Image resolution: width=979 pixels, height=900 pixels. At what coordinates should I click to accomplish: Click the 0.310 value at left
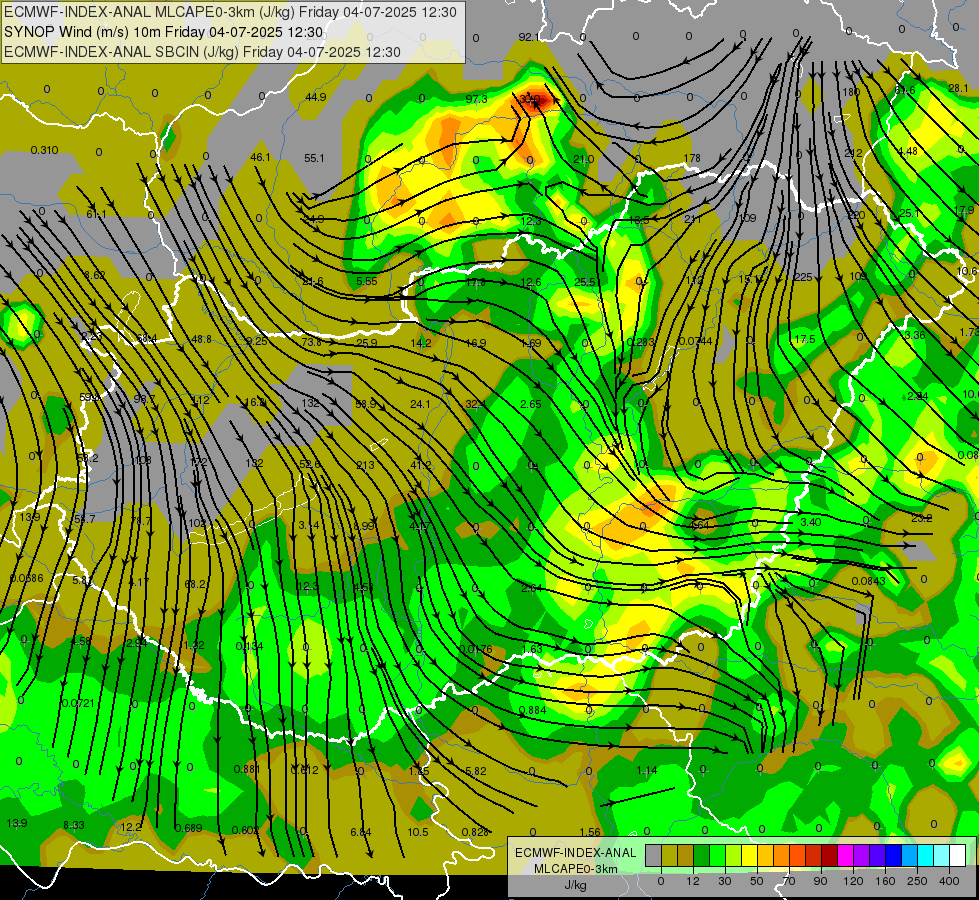44,150
